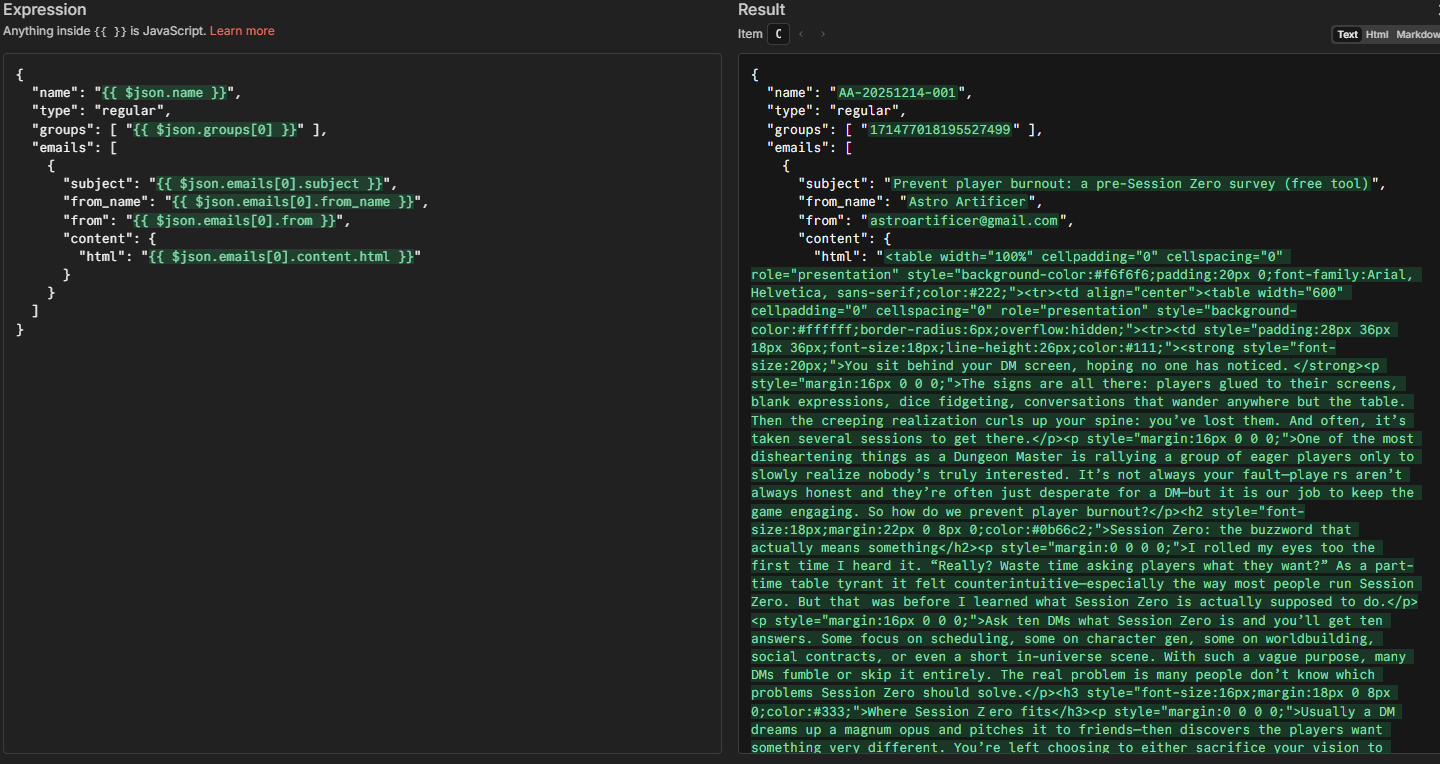Switch result view to Markdown

(x=1417, y=34)
